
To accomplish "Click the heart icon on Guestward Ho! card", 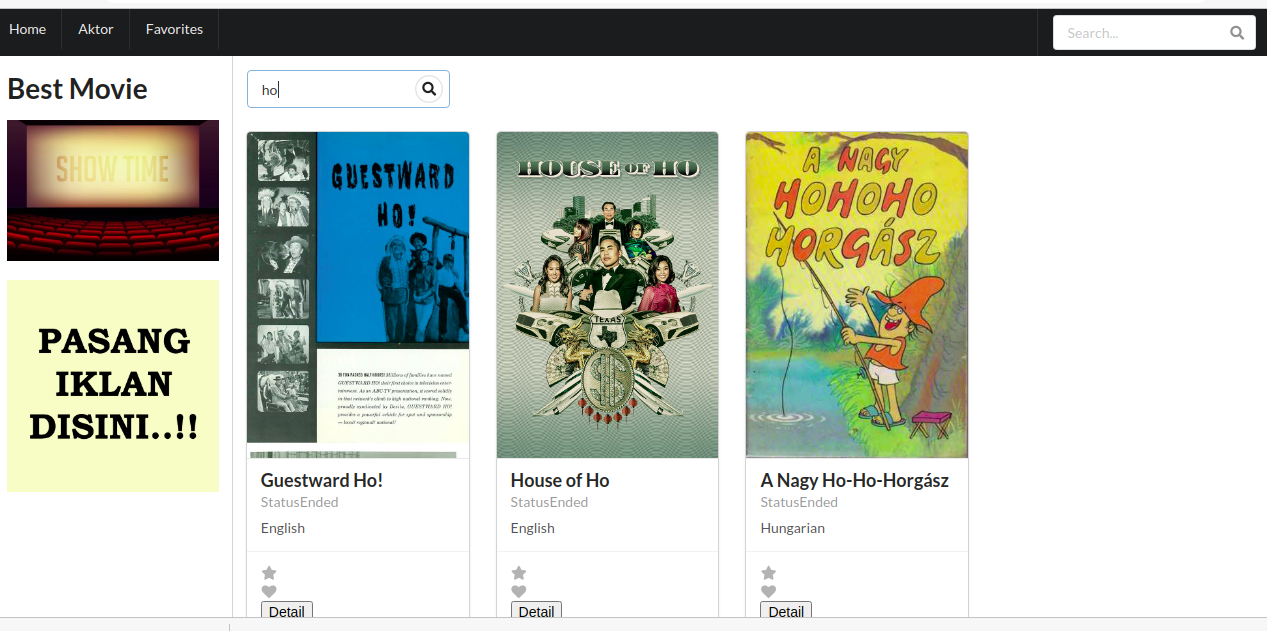I will (x=269, y=592).
